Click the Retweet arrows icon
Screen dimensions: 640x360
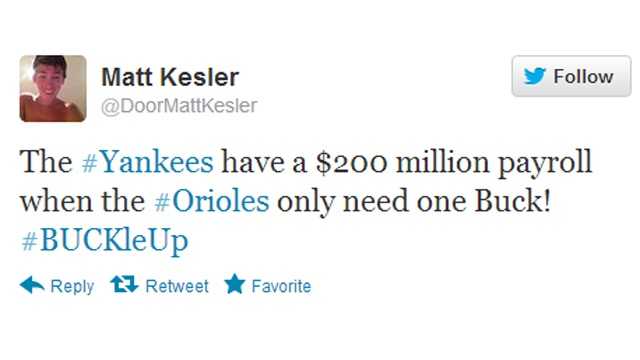(124, 284)
